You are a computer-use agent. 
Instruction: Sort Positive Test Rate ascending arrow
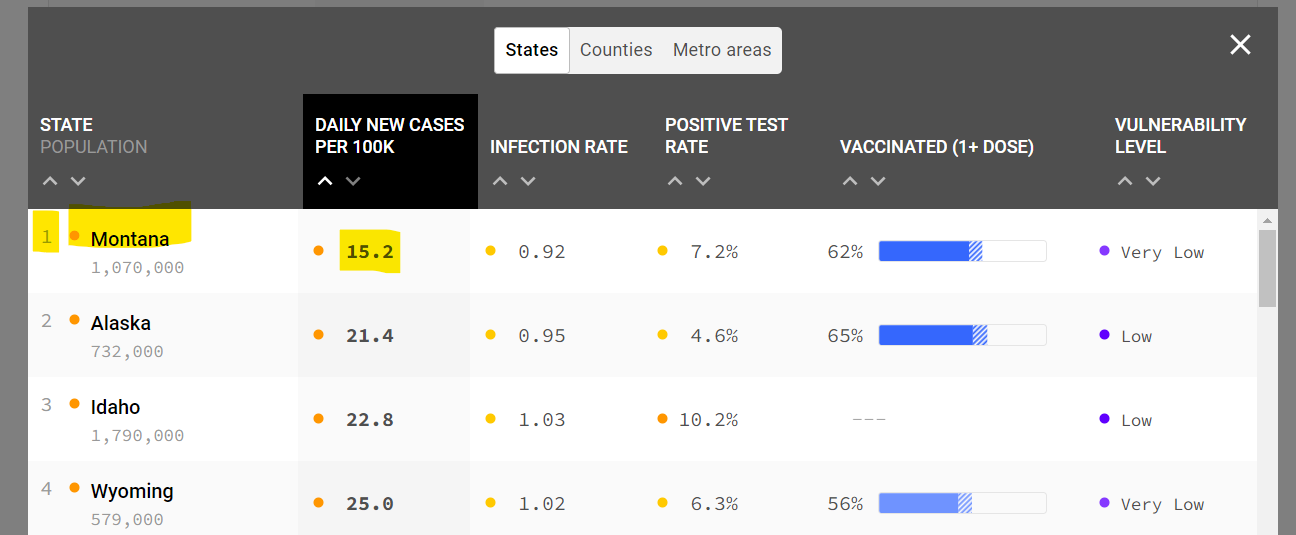coord(675,181)
